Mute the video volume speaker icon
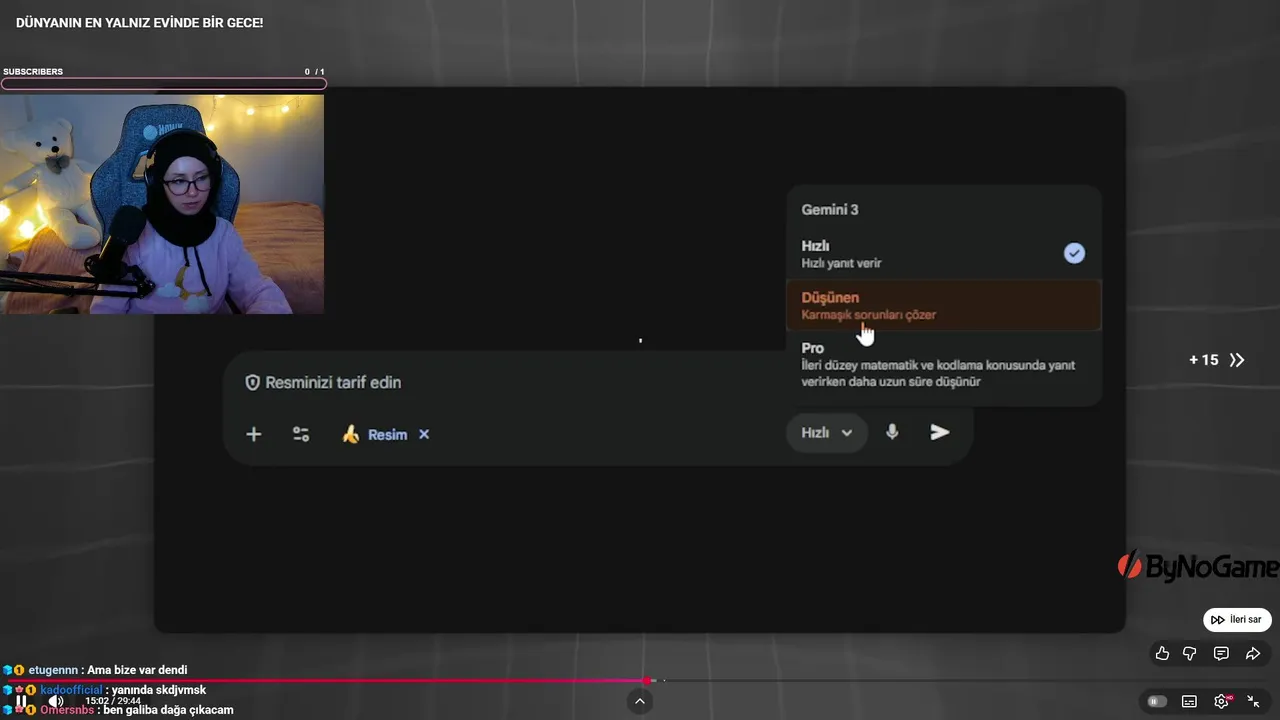 56,701
